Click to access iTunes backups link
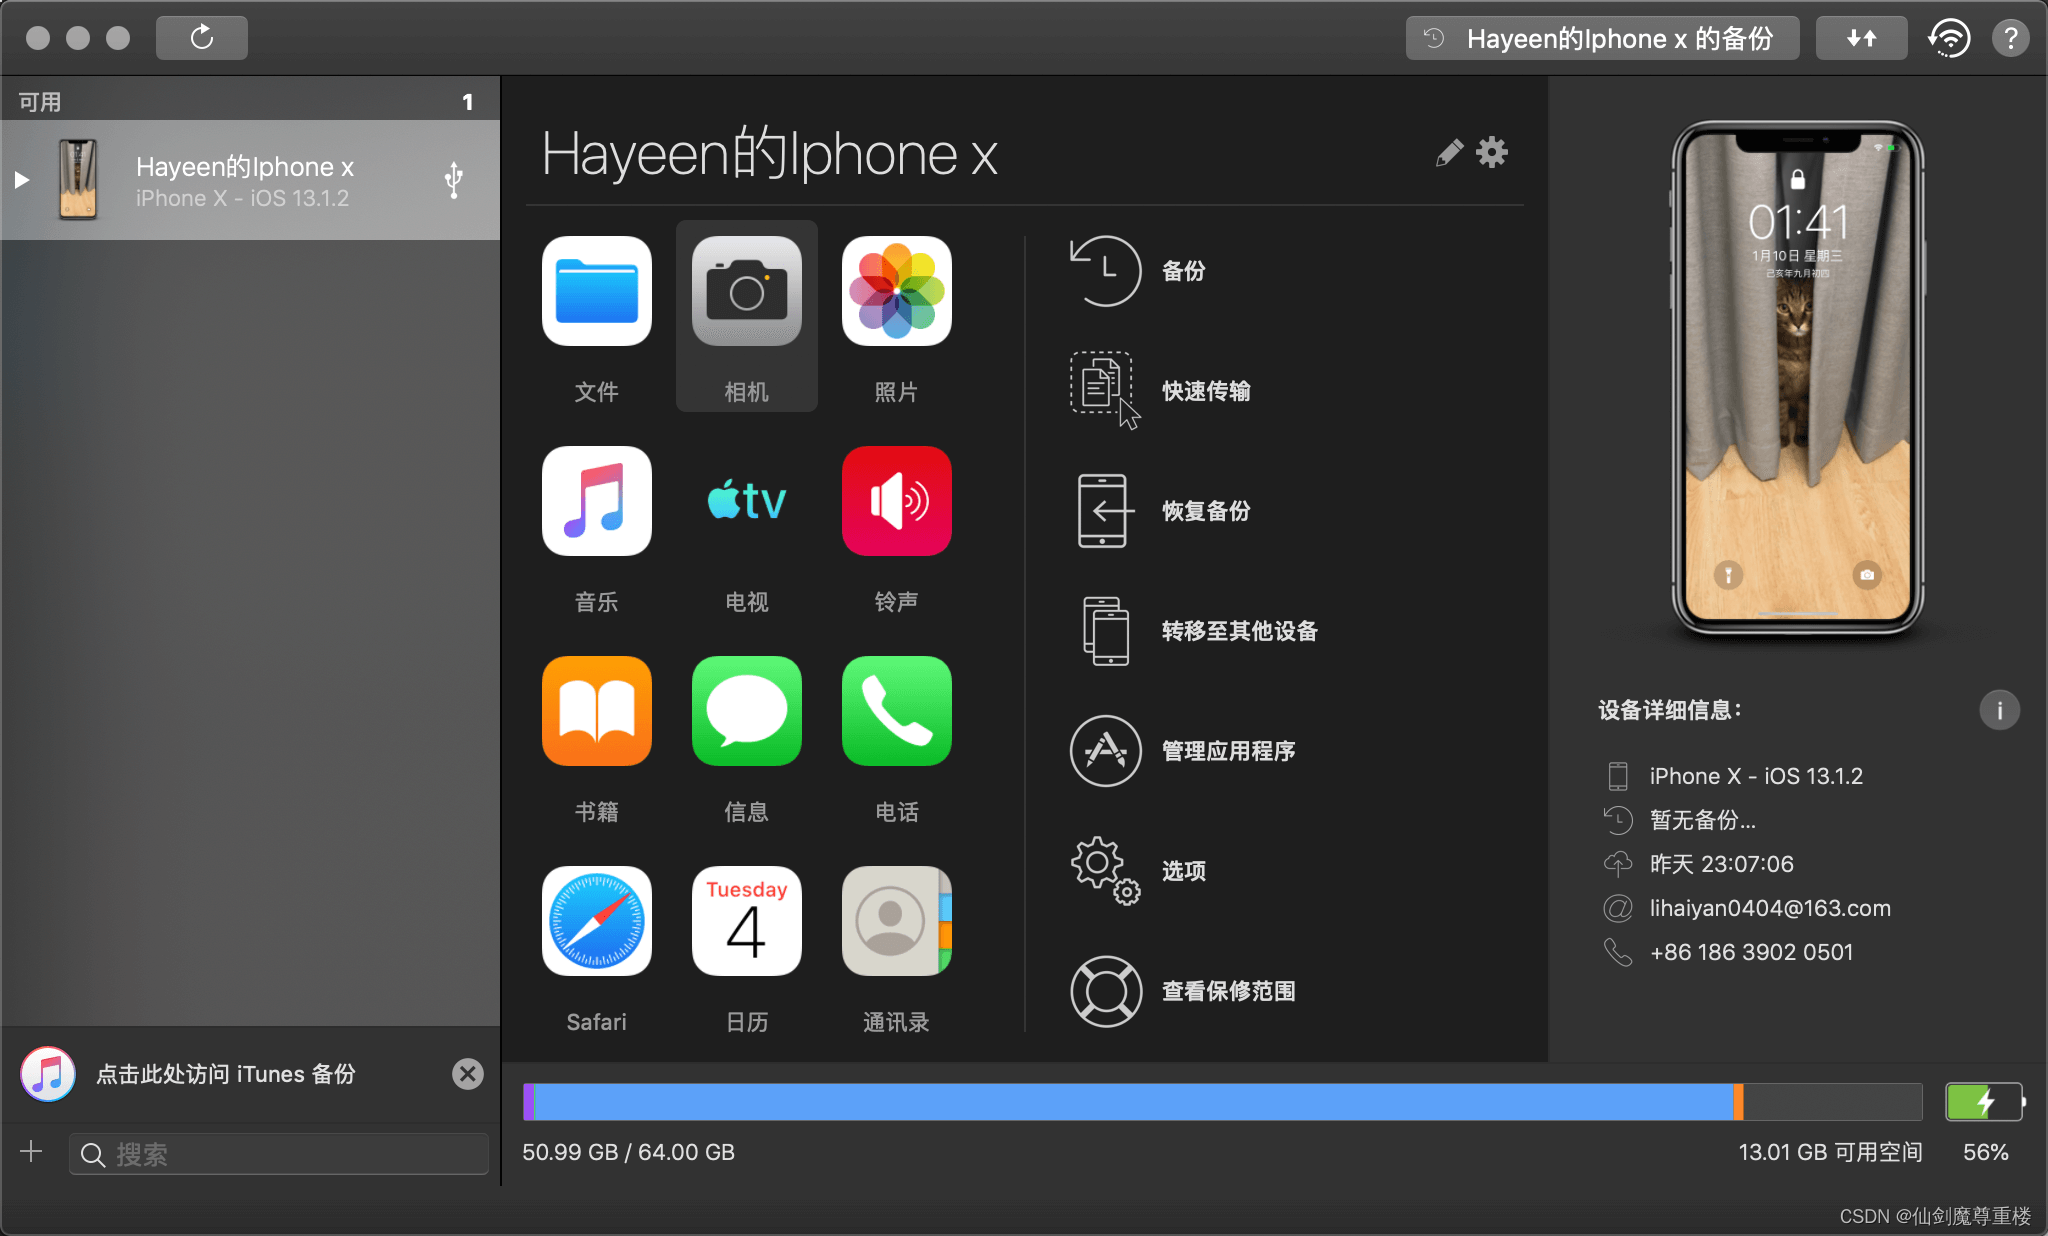This screenshot has height=1236, width=2048. tap(225, 1074)
